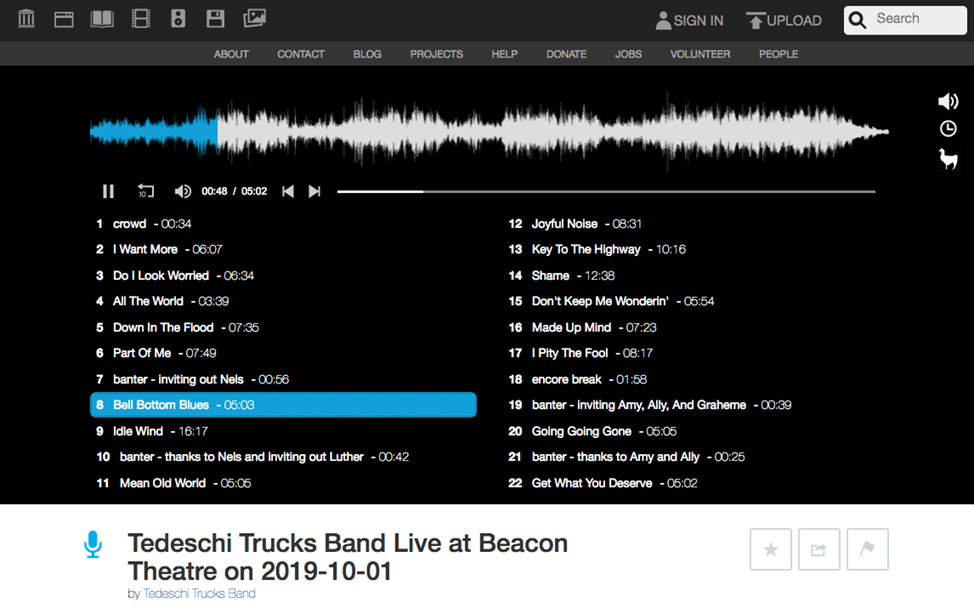
Task: Play track 3 Do I Look Worried
Action: [175, 275]
